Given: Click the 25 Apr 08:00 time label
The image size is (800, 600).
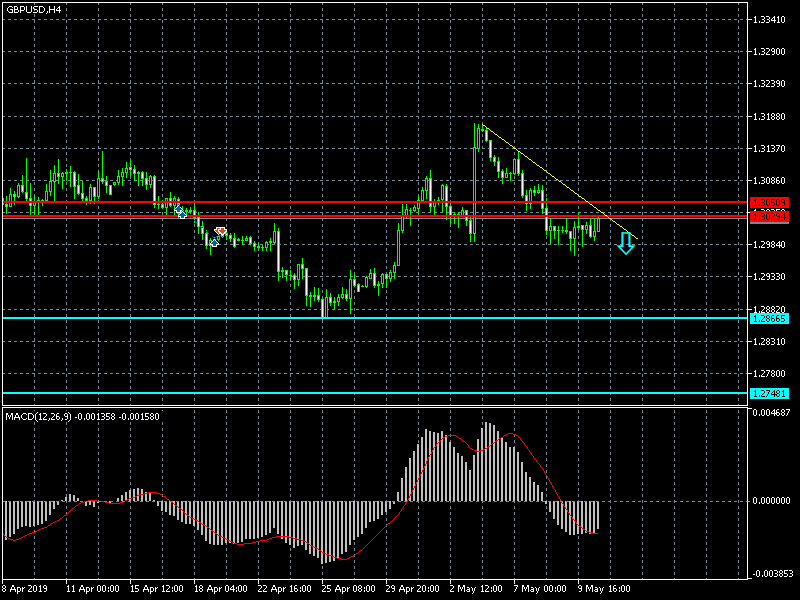Looking at the screenshot, I should point(349,589).
